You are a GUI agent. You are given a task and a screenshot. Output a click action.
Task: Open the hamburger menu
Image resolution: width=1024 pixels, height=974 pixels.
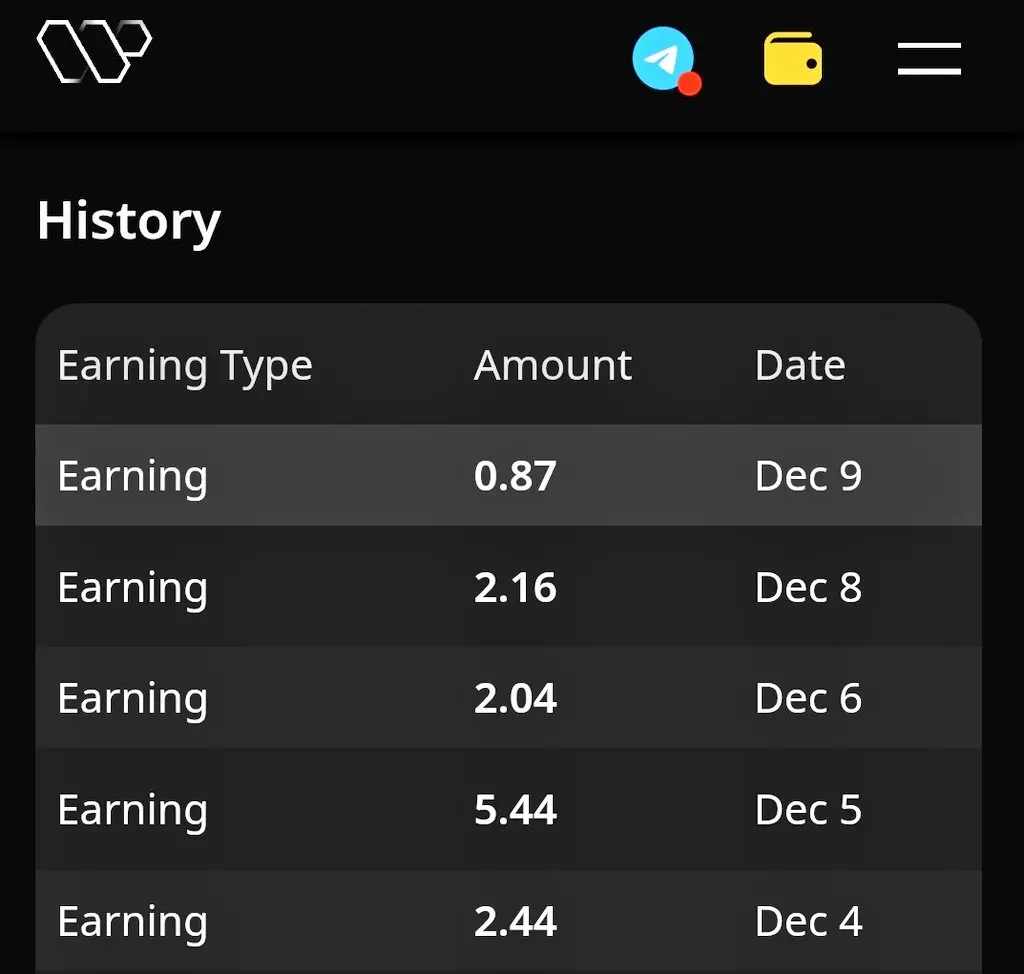tap(929, 59)
